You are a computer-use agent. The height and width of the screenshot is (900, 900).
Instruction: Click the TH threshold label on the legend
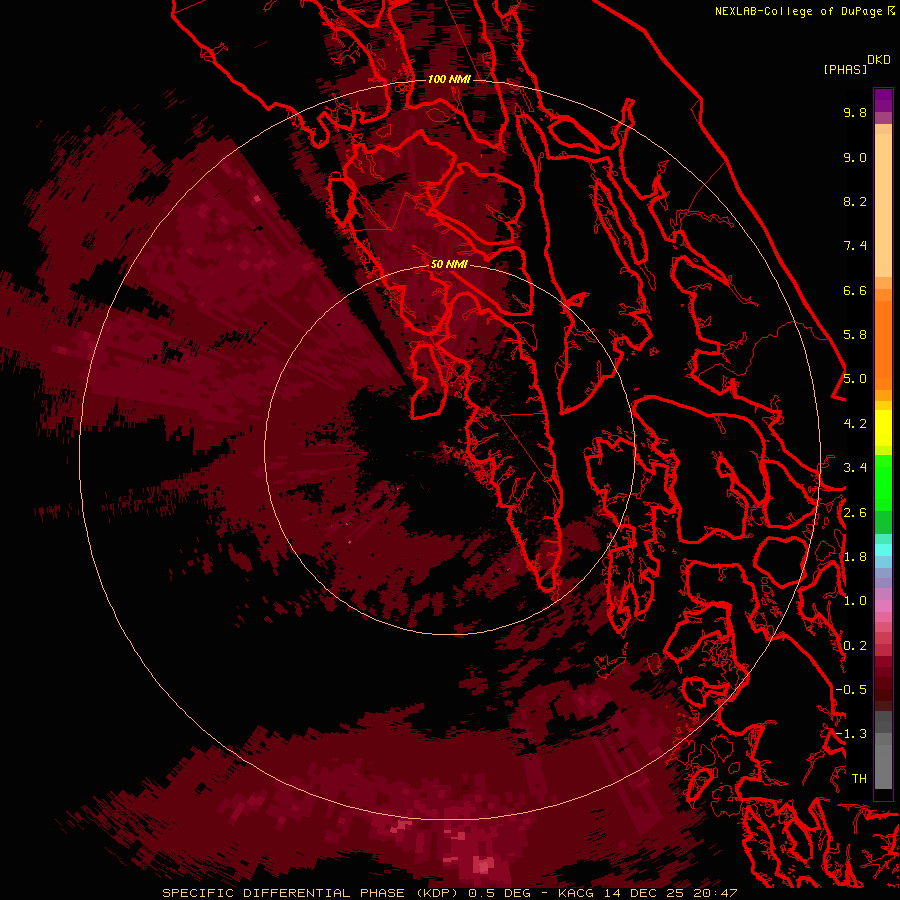point(859,779)
